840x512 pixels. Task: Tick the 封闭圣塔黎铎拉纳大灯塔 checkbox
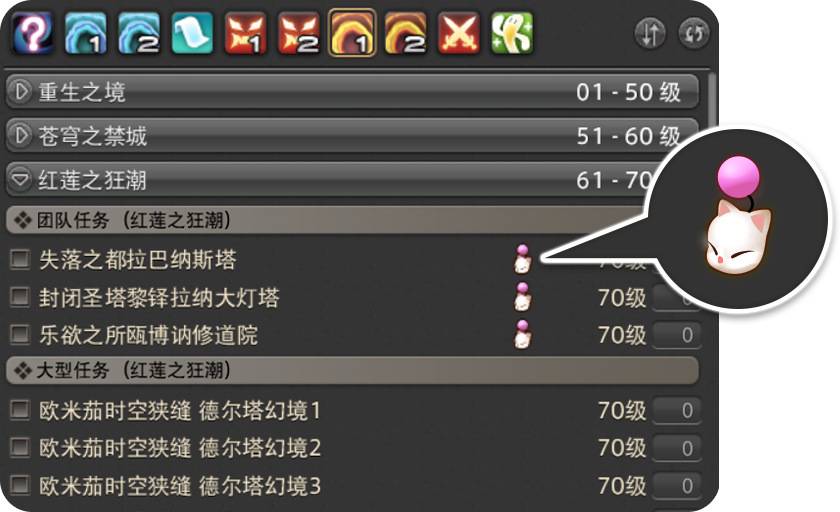(x=20, y=298)
